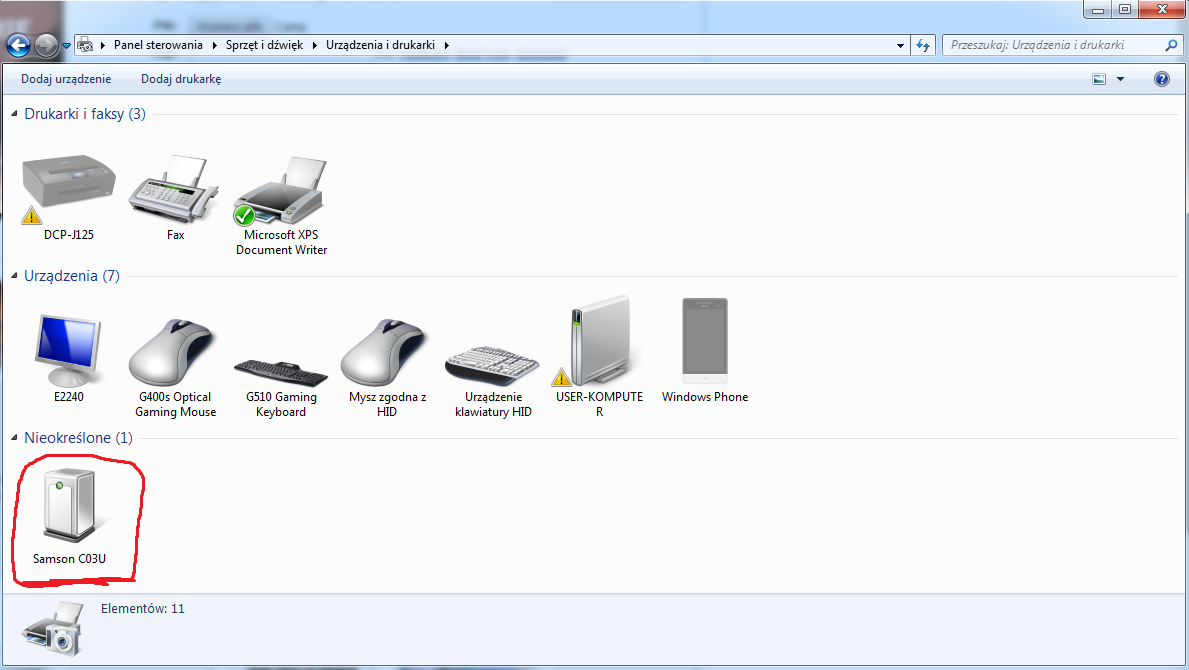The width and height of the screenshot is (1189, 670).
Task: Click the change view icon
Action: click(1099, 79)
